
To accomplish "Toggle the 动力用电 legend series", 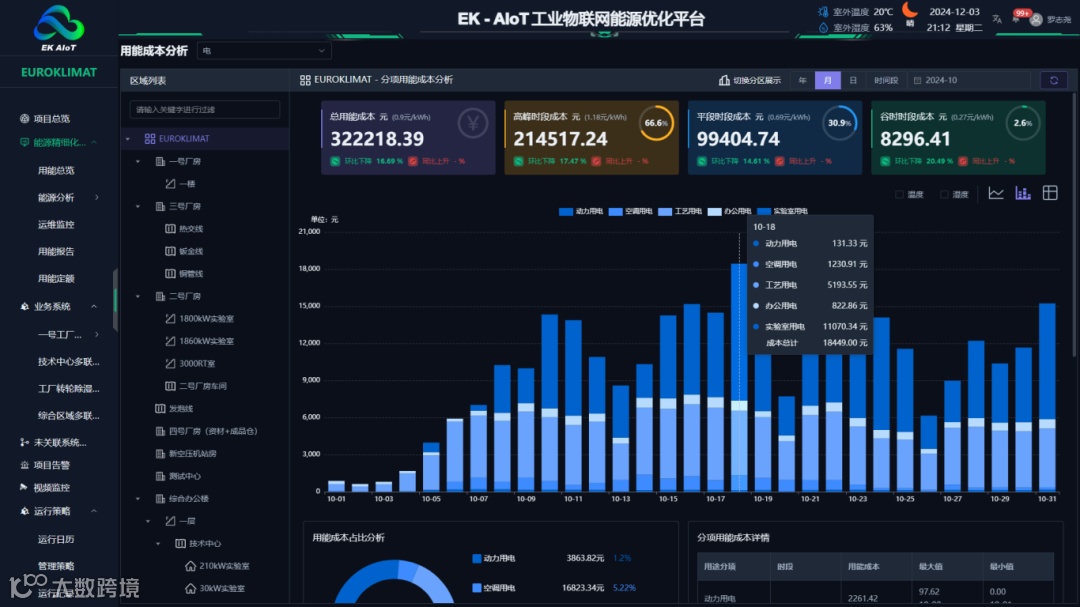I will click(581, 212).
